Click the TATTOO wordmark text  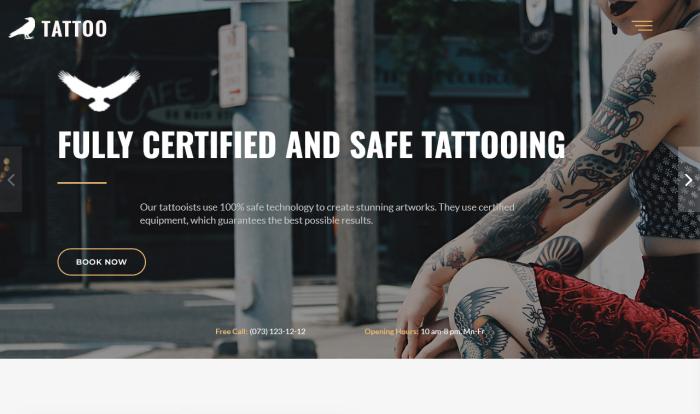coord(75,29)
